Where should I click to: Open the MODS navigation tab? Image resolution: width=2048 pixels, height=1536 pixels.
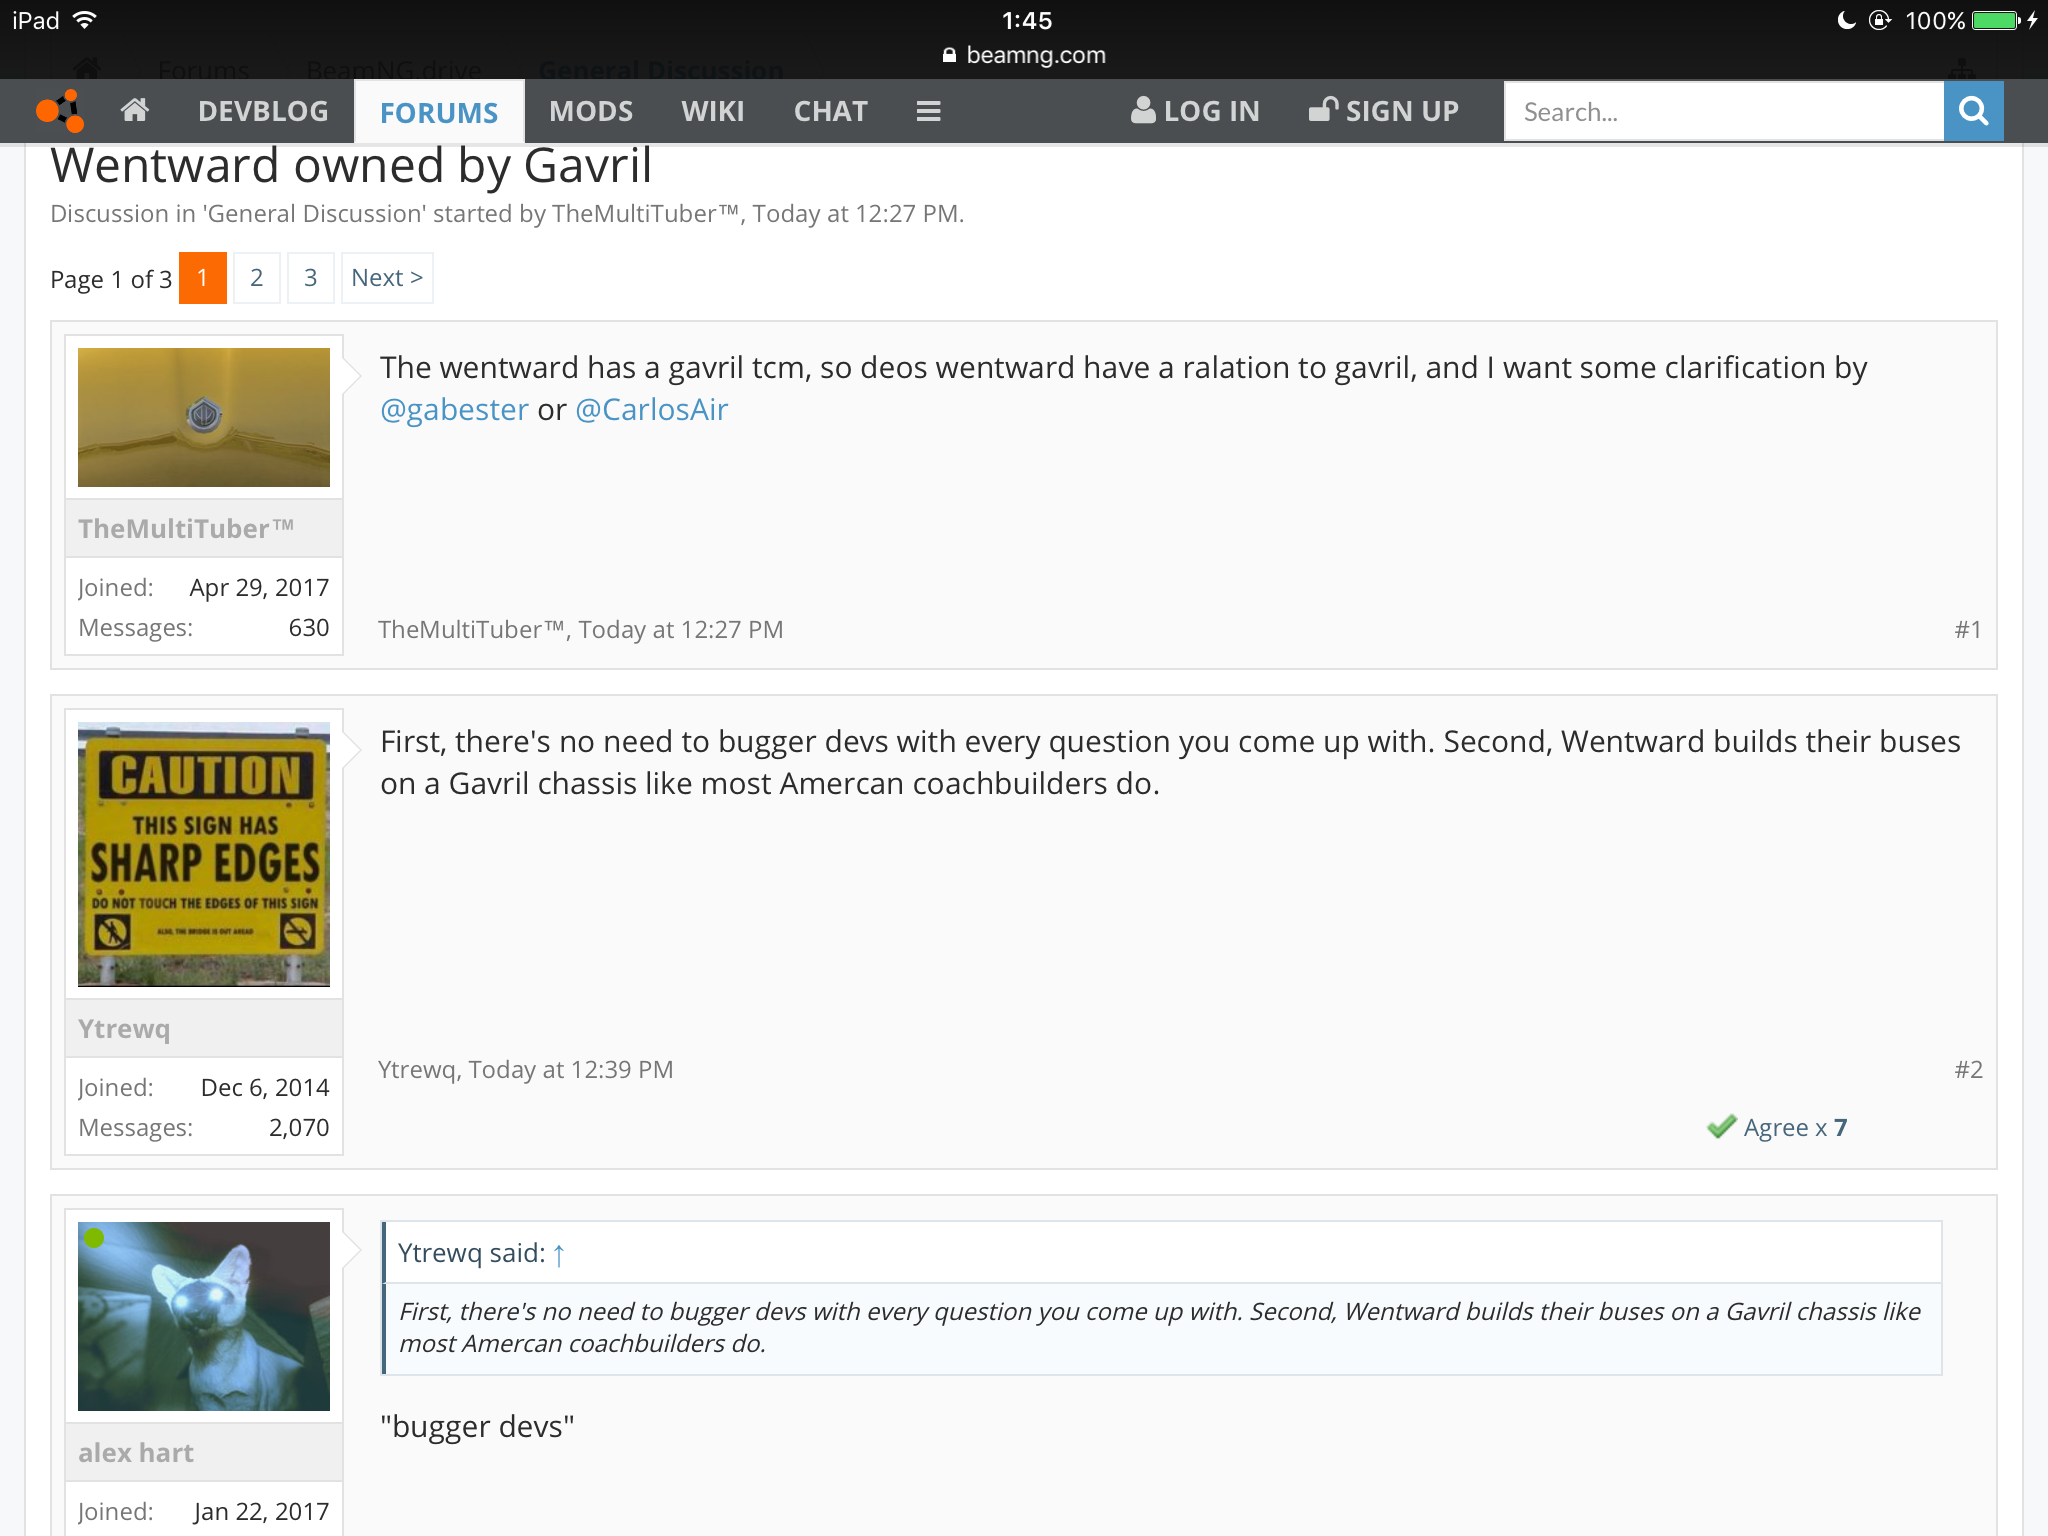[x=591, y=111]
